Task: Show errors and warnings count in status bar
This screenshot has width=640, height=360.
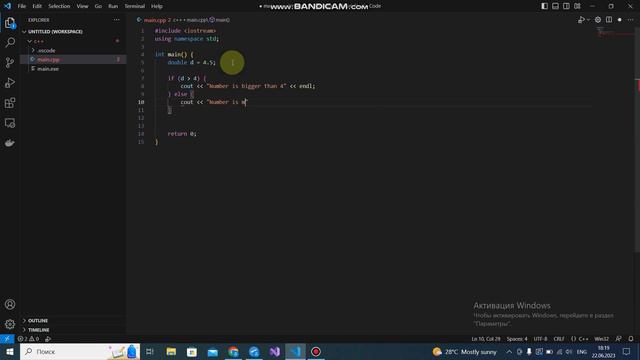Action: pyautogui.click(x=28, y=339)
